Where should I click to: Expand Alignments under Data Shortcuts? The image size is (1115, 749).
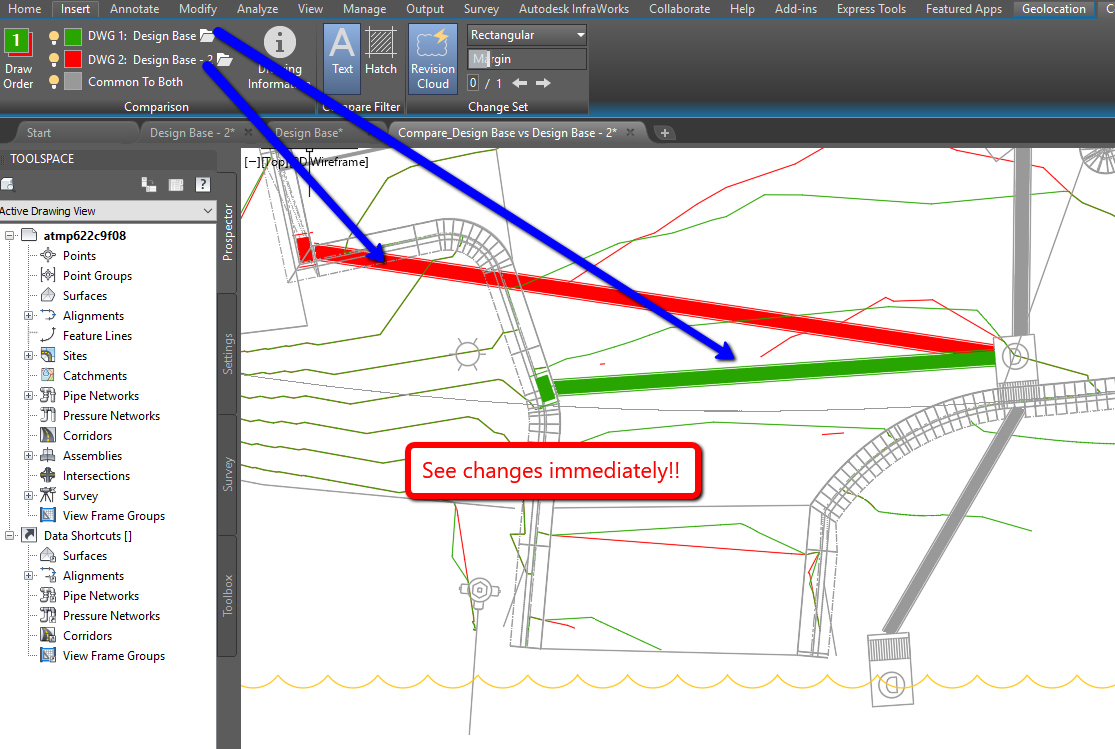point(29,575)
